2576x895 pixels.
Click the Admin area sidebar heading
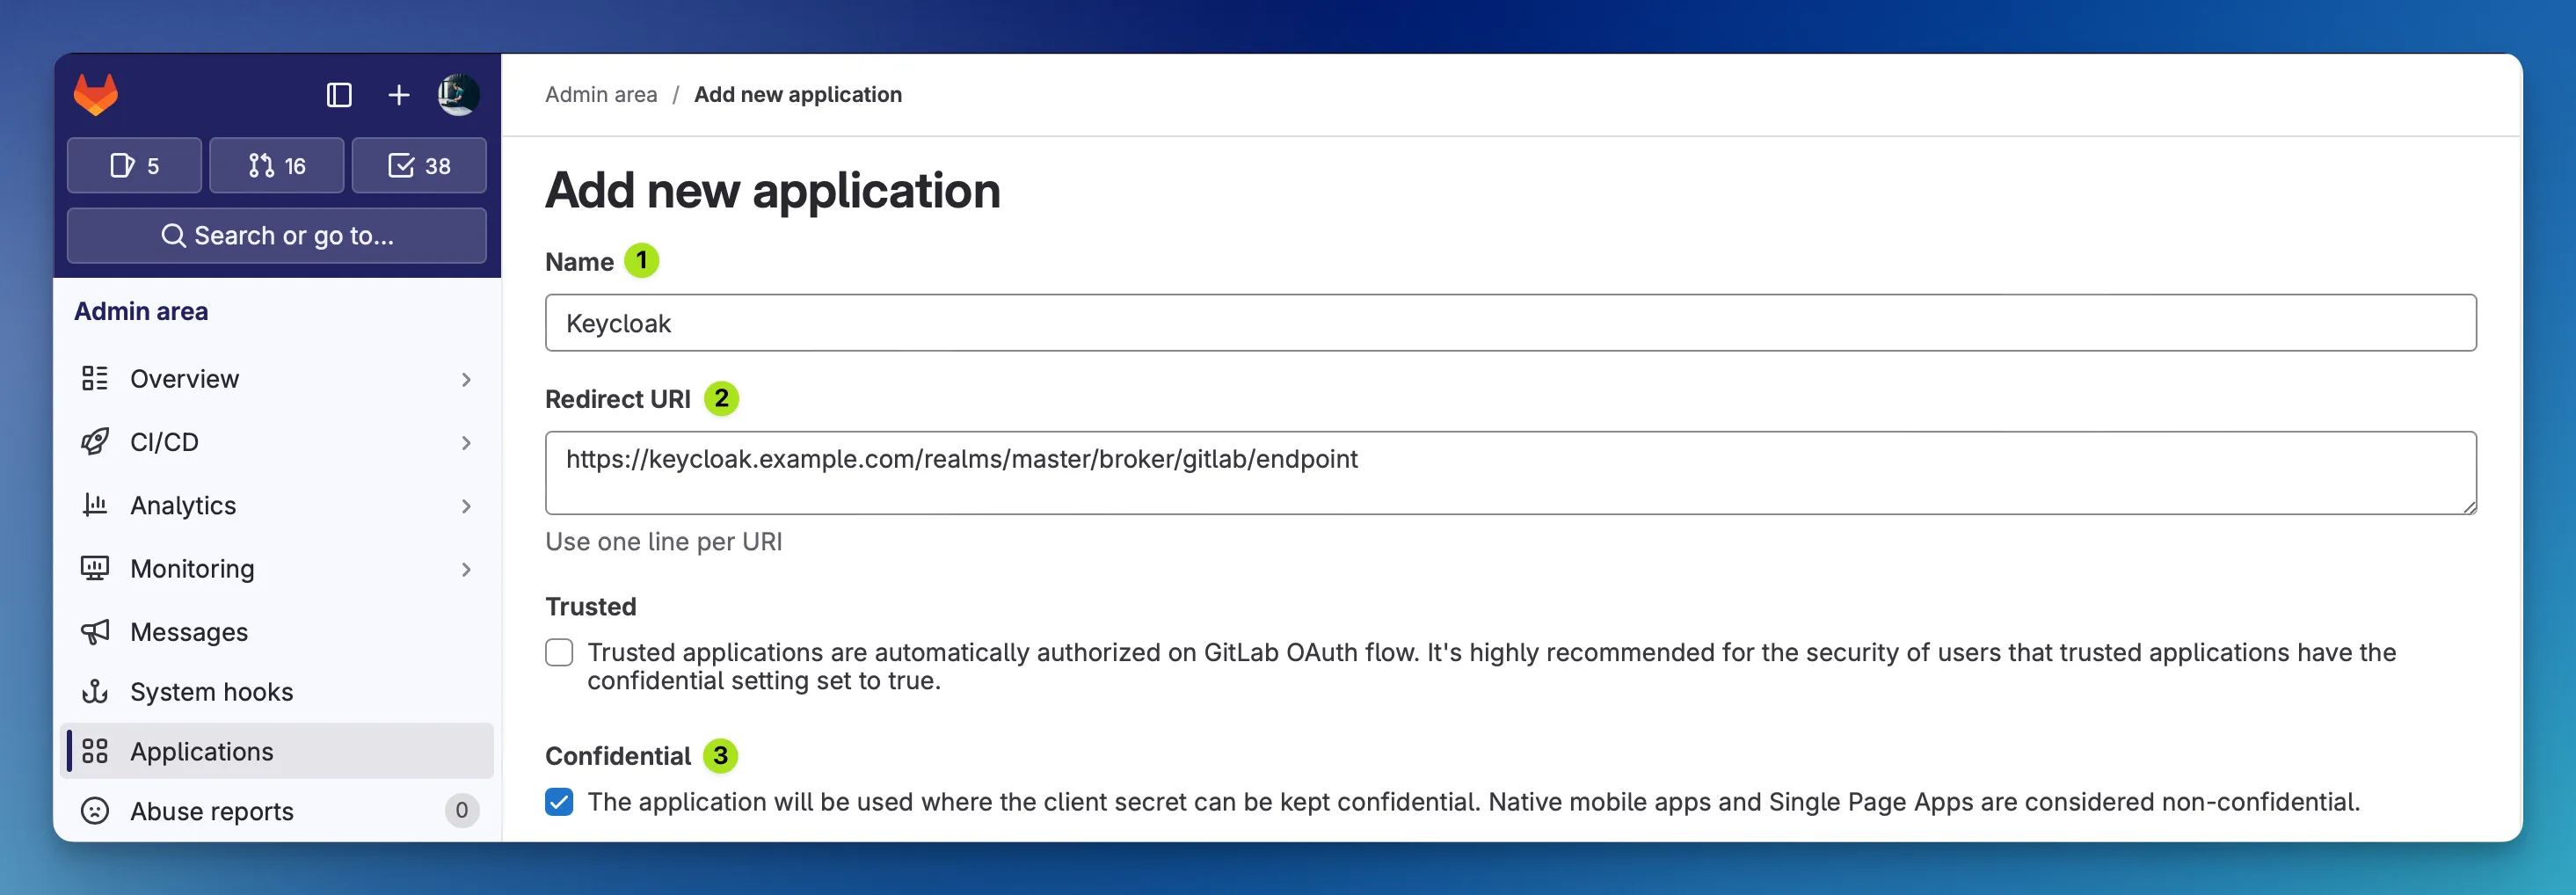[x=141, y=311]
